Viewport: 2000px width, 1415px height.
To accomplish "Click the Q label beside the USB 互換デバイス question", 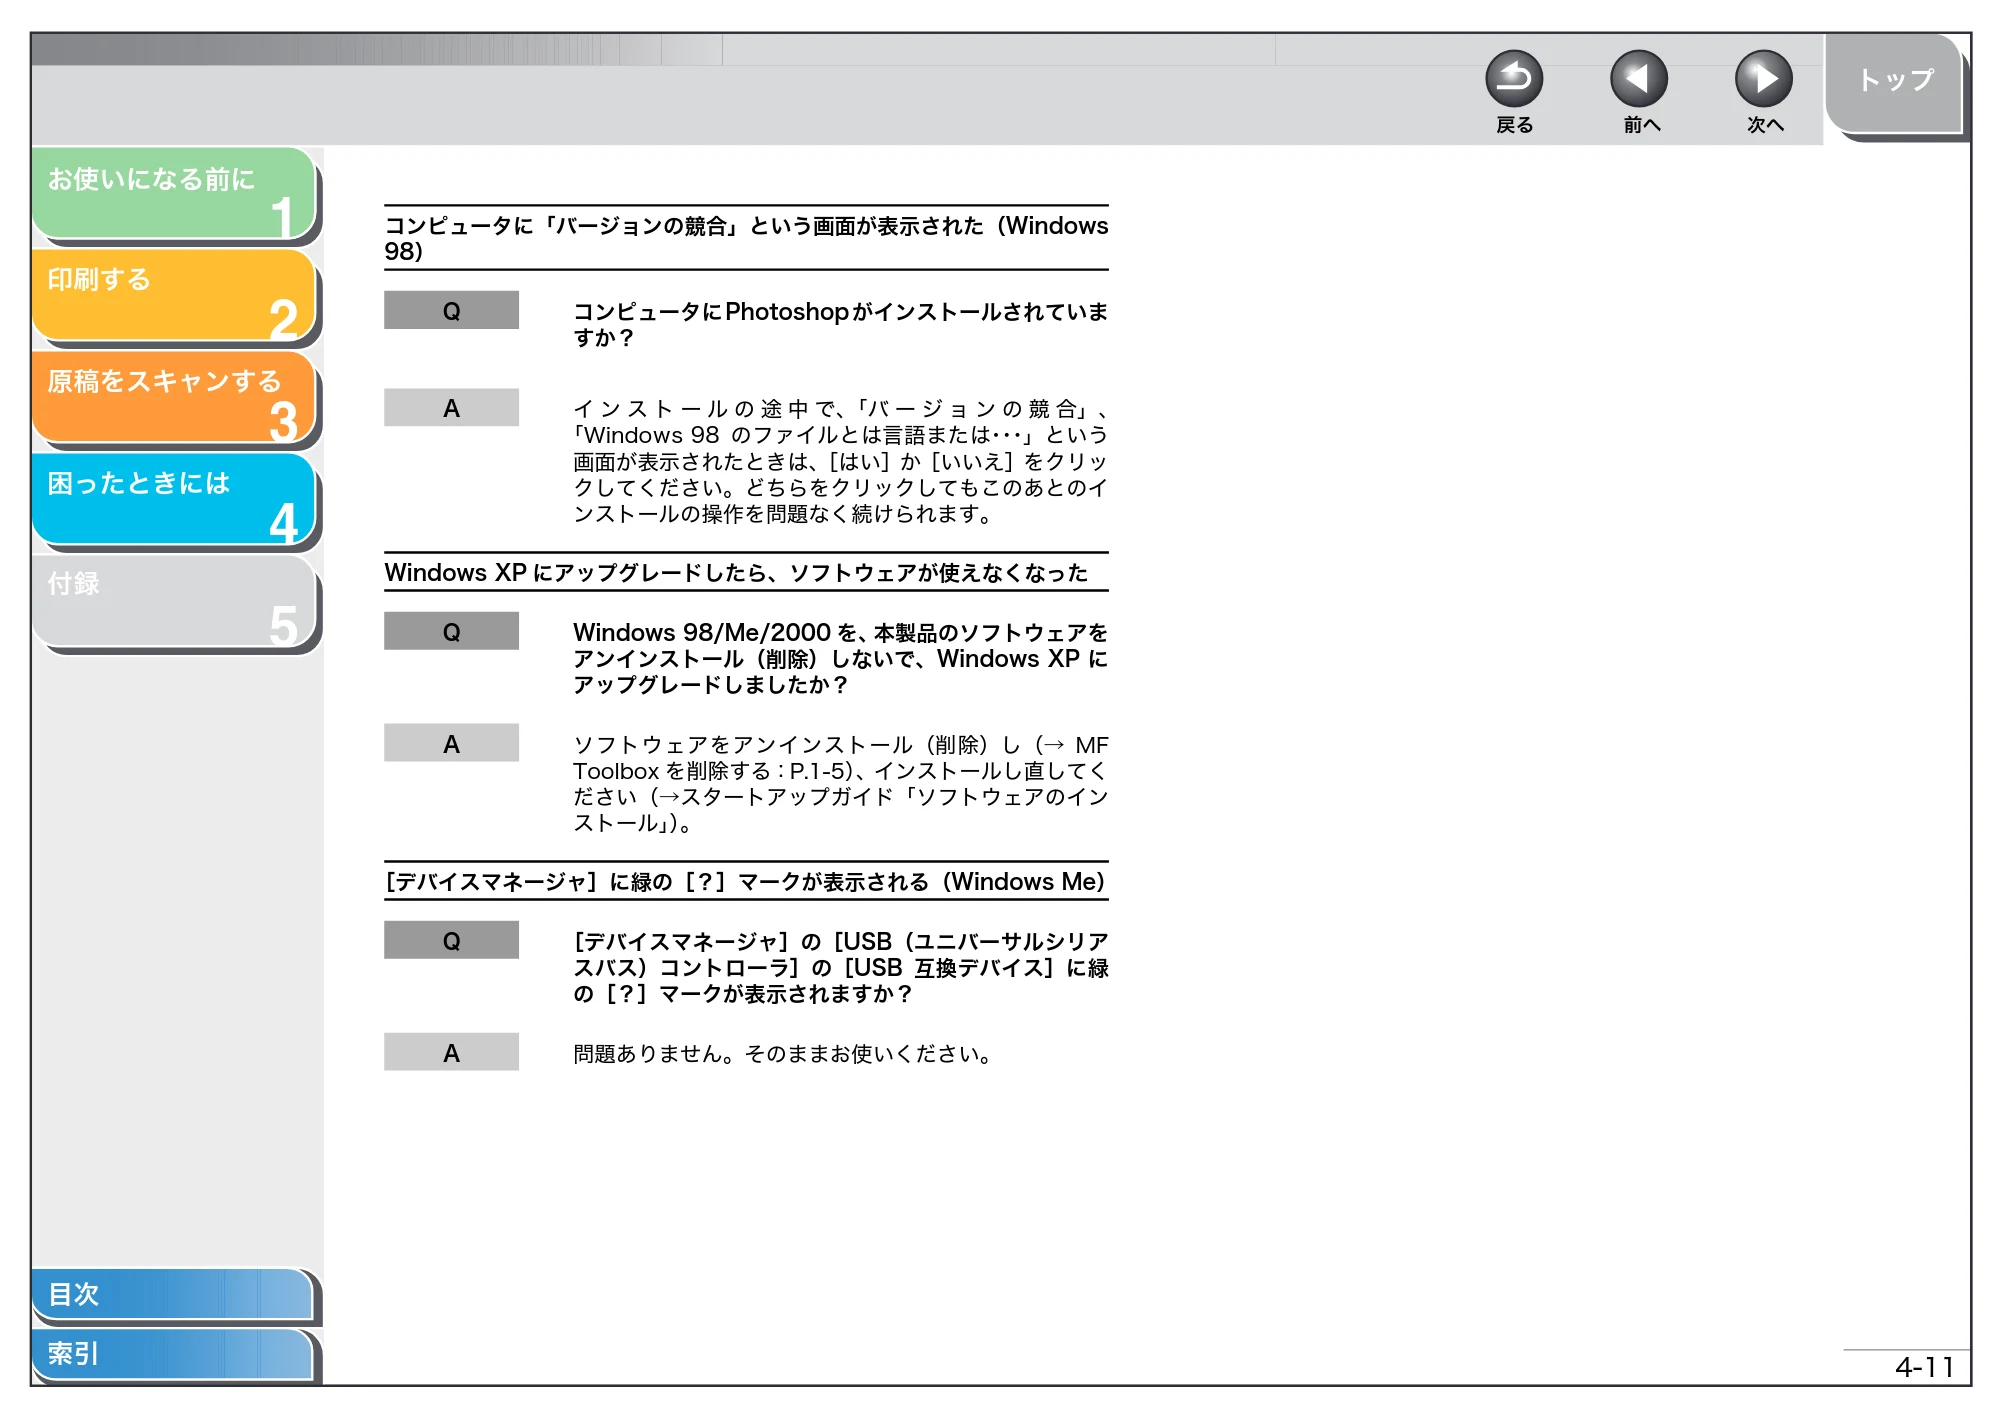I will tap(451, 940).
